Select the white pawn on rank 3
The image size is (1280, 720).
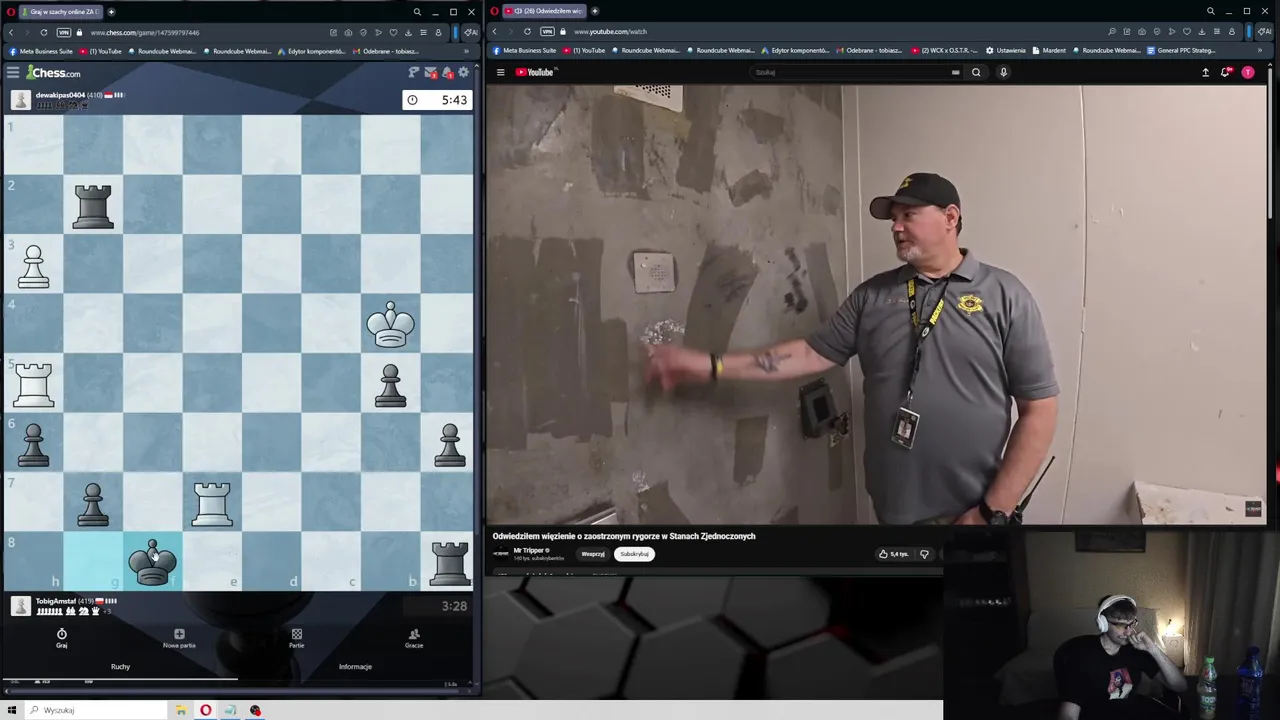[33, 266]
